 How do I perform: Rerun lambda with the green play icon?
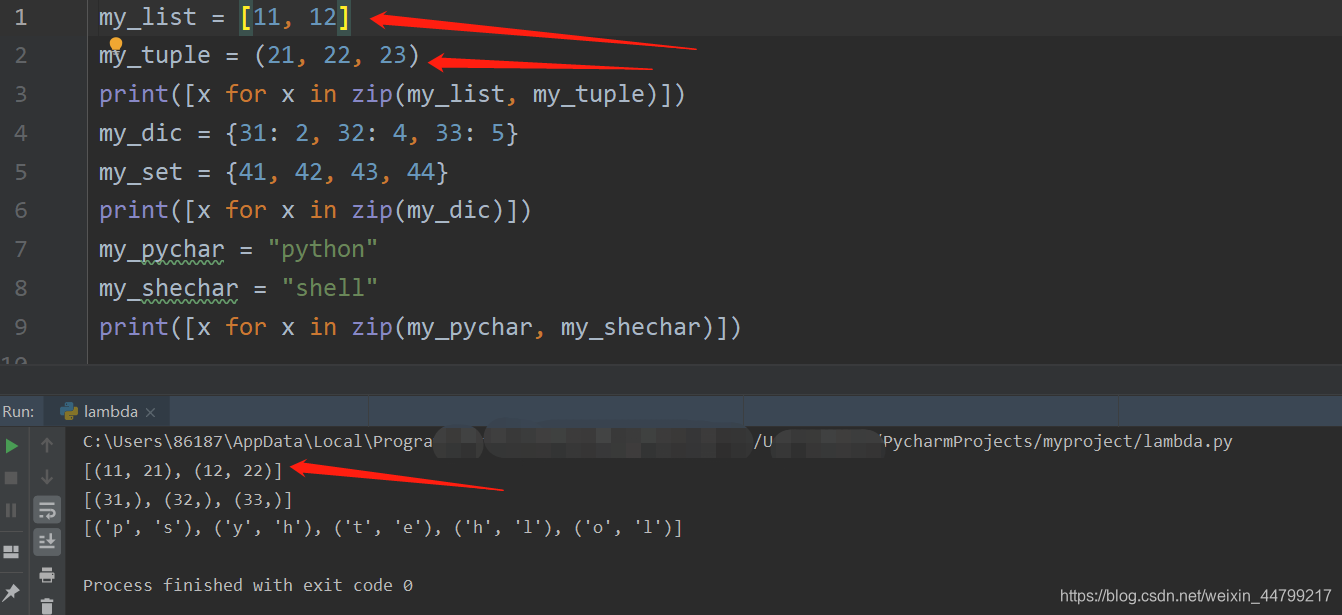(x=12, y=445)
